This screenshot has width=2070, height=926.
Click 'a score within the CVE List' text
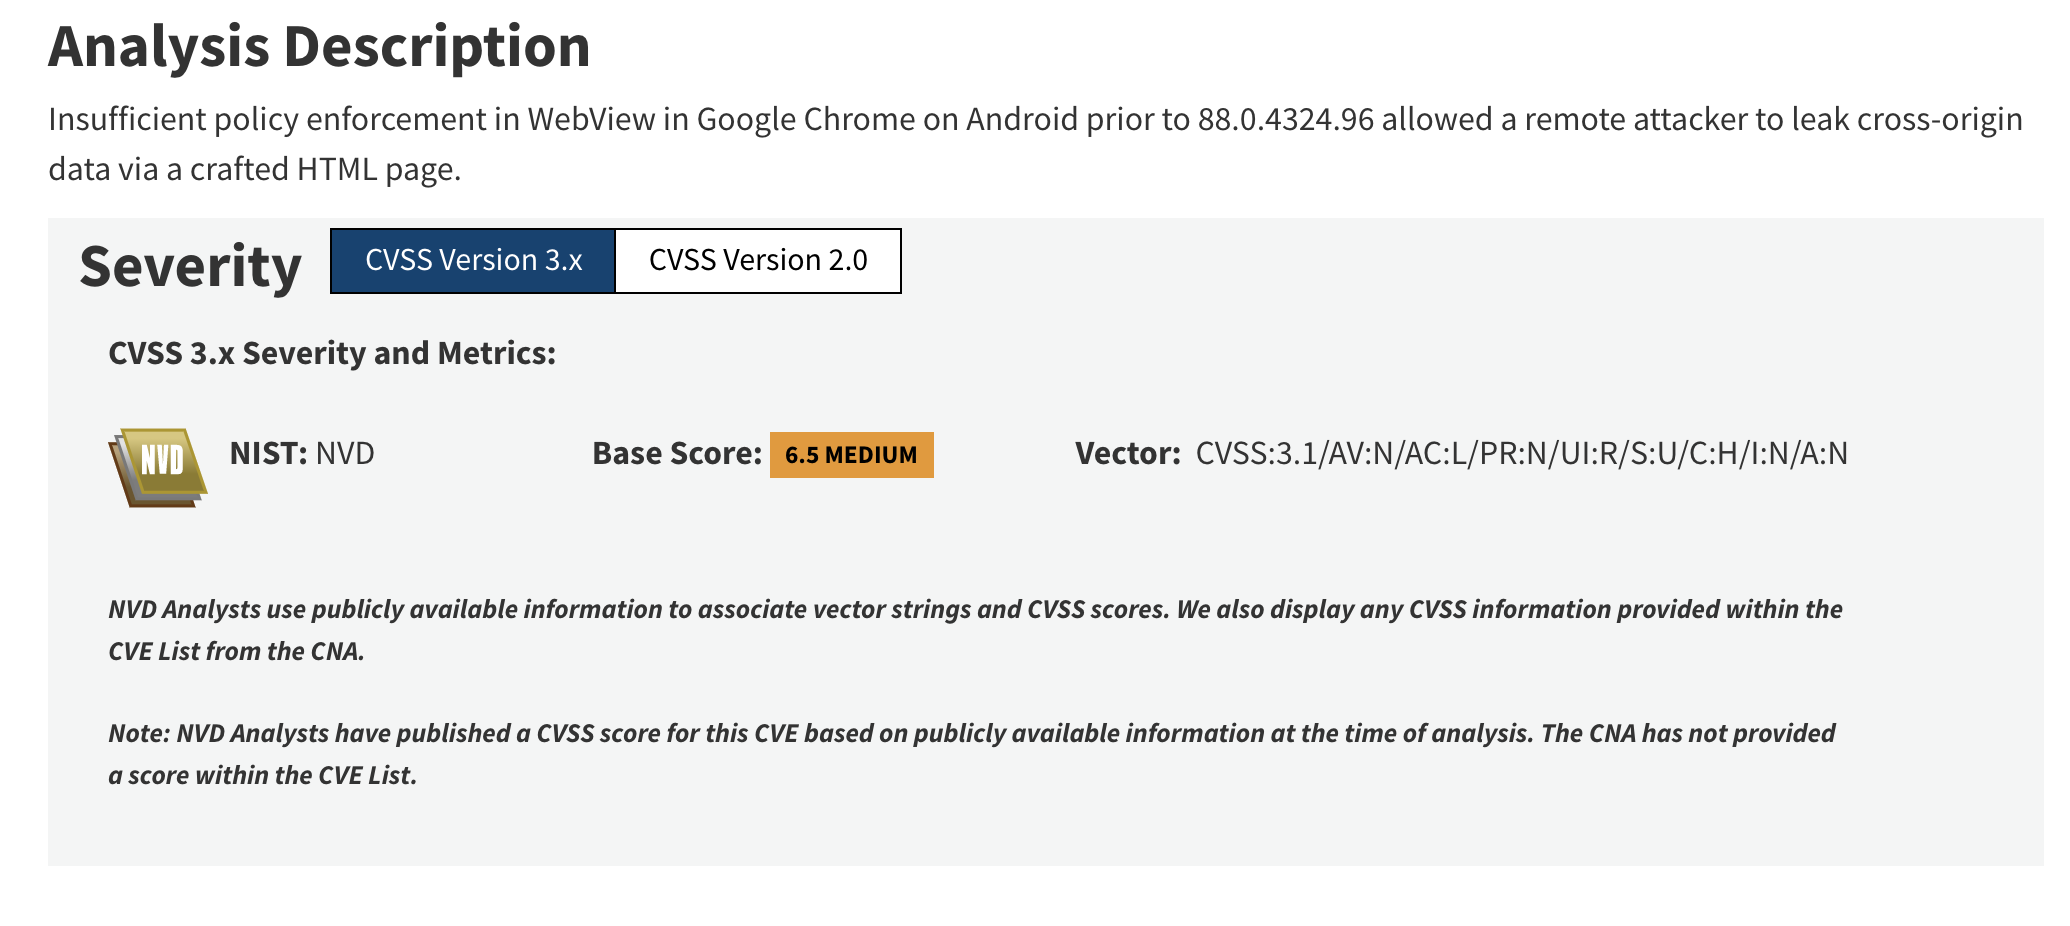(262, 775)
